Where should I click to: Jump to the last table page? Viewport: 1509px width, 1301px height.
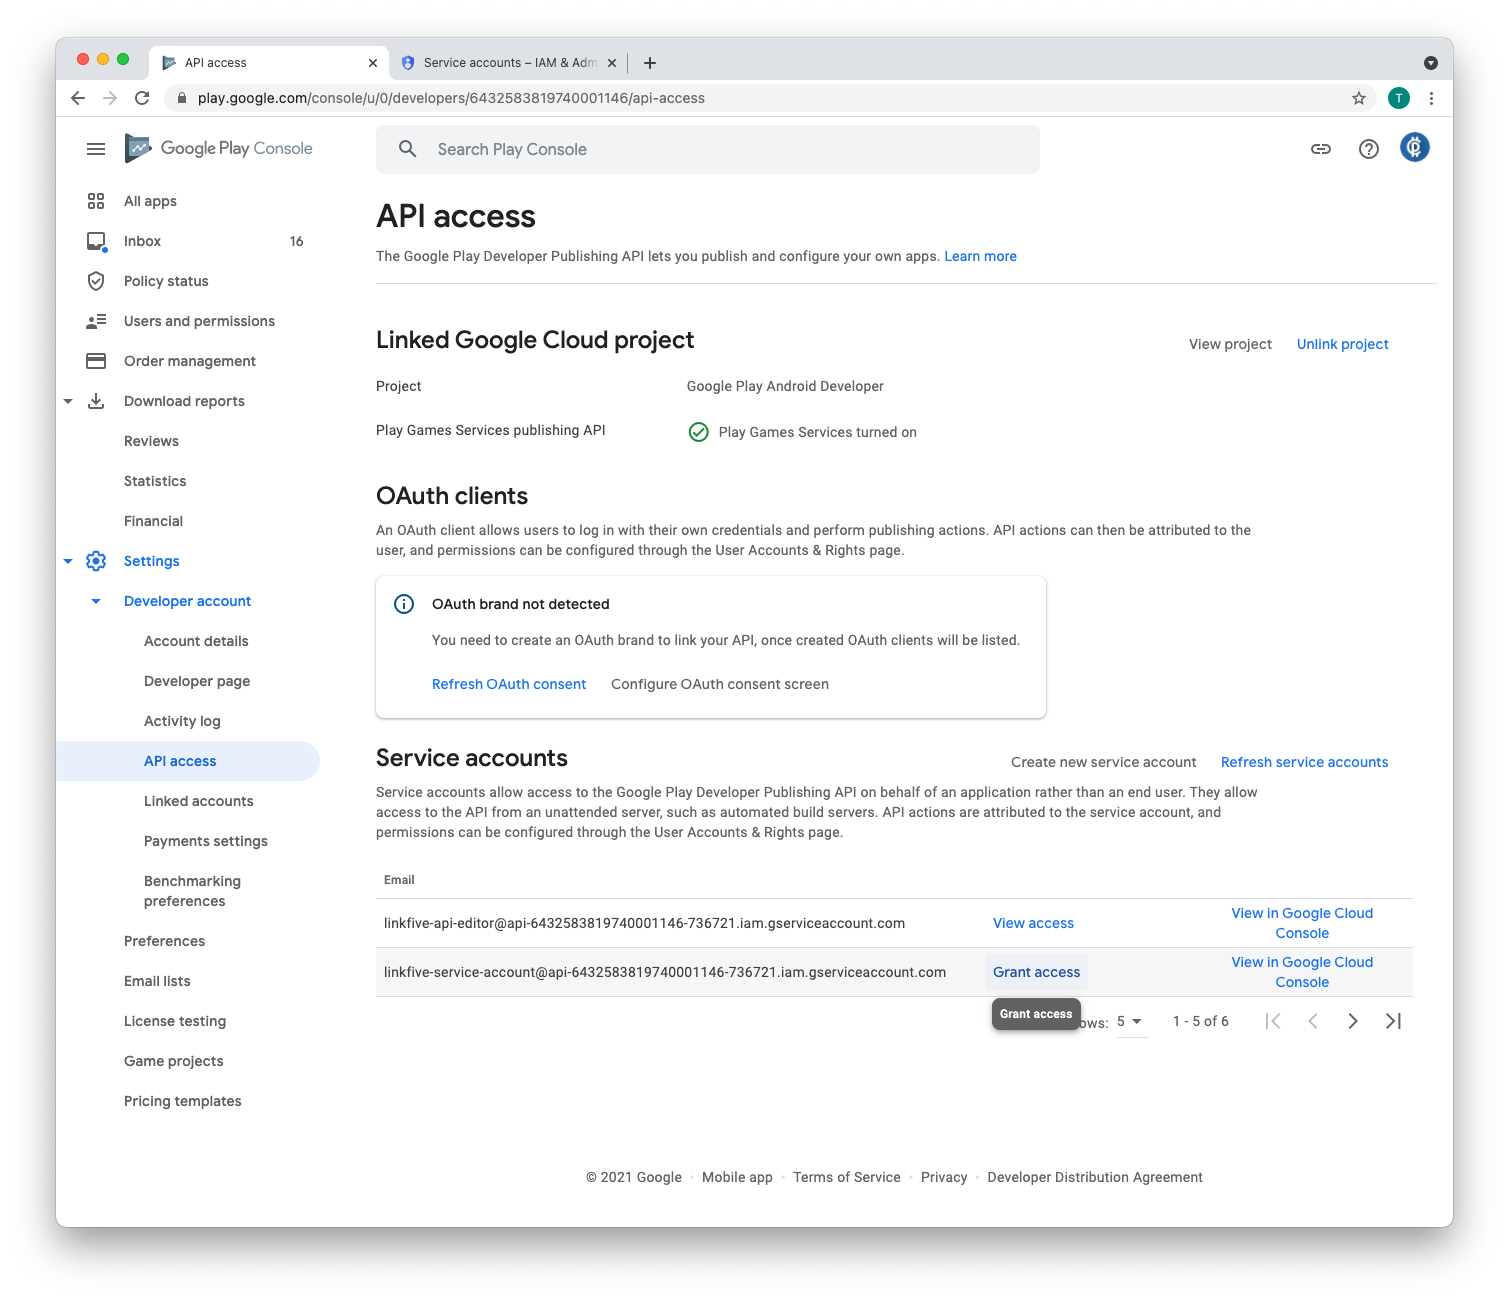coord(1393,1021)
